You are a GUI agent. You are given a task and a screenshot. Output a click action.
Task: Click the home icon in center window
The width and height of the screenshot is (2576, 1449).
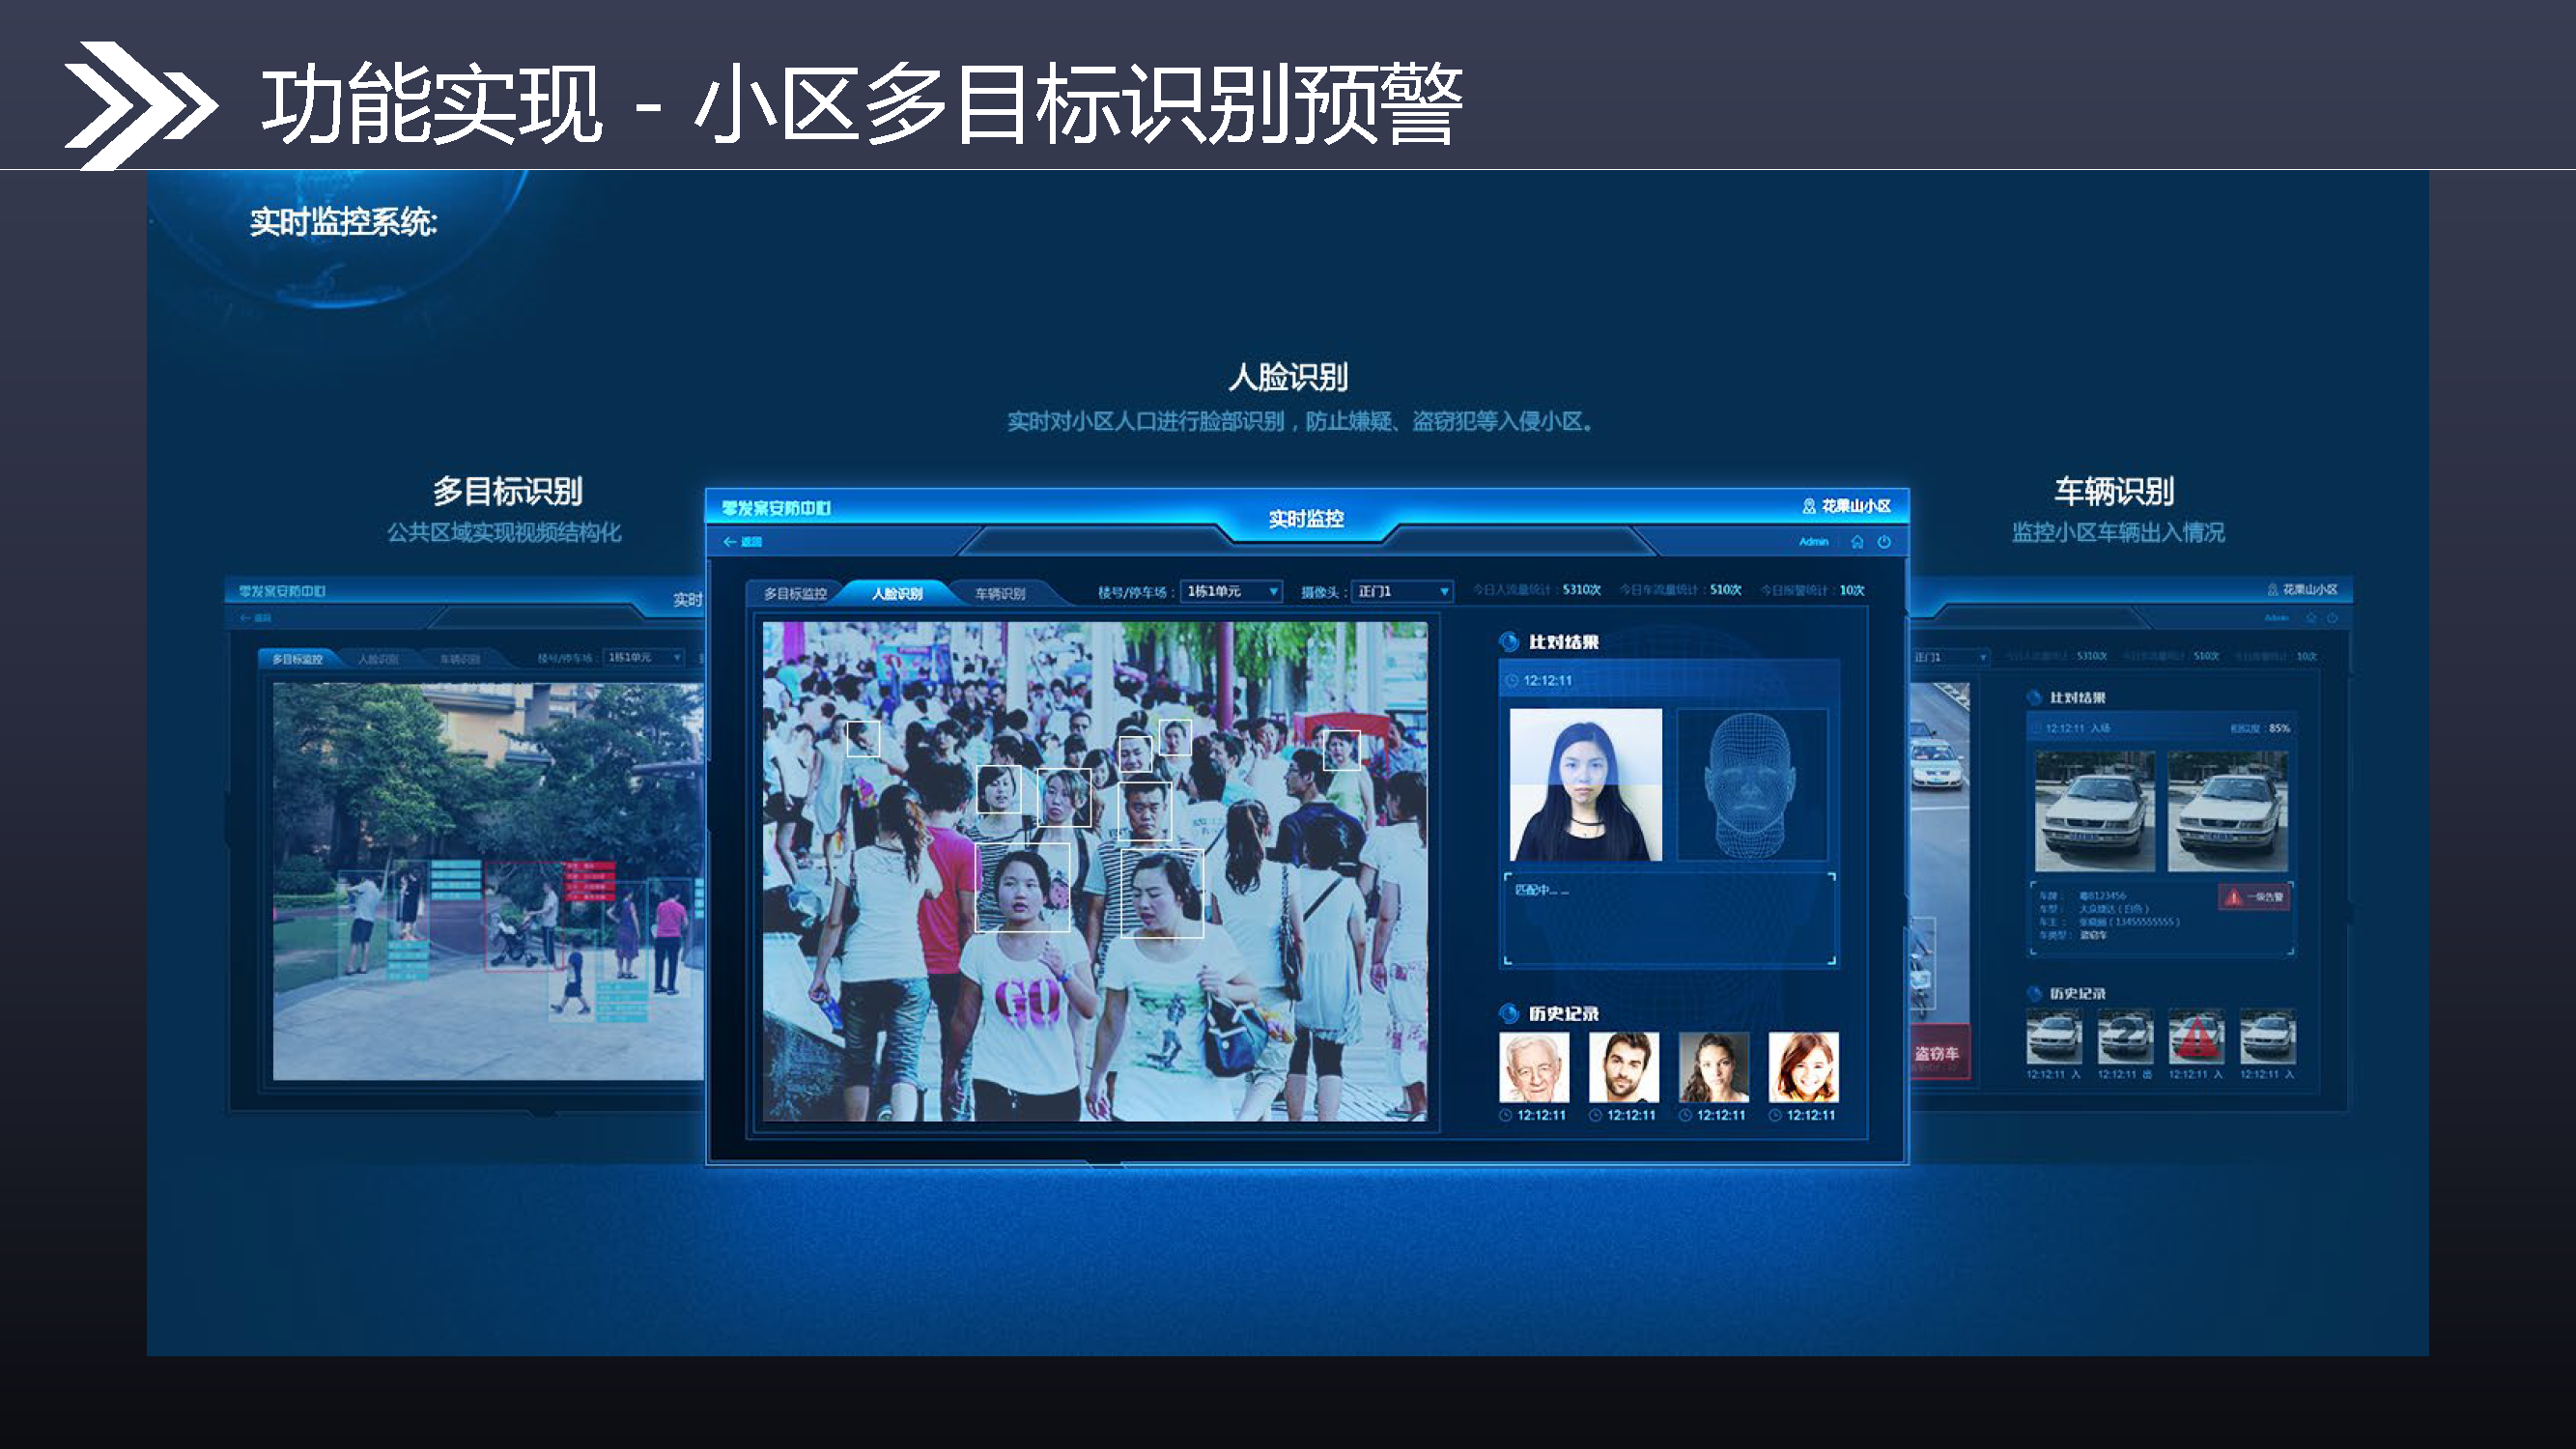(x=1857, y=542)
